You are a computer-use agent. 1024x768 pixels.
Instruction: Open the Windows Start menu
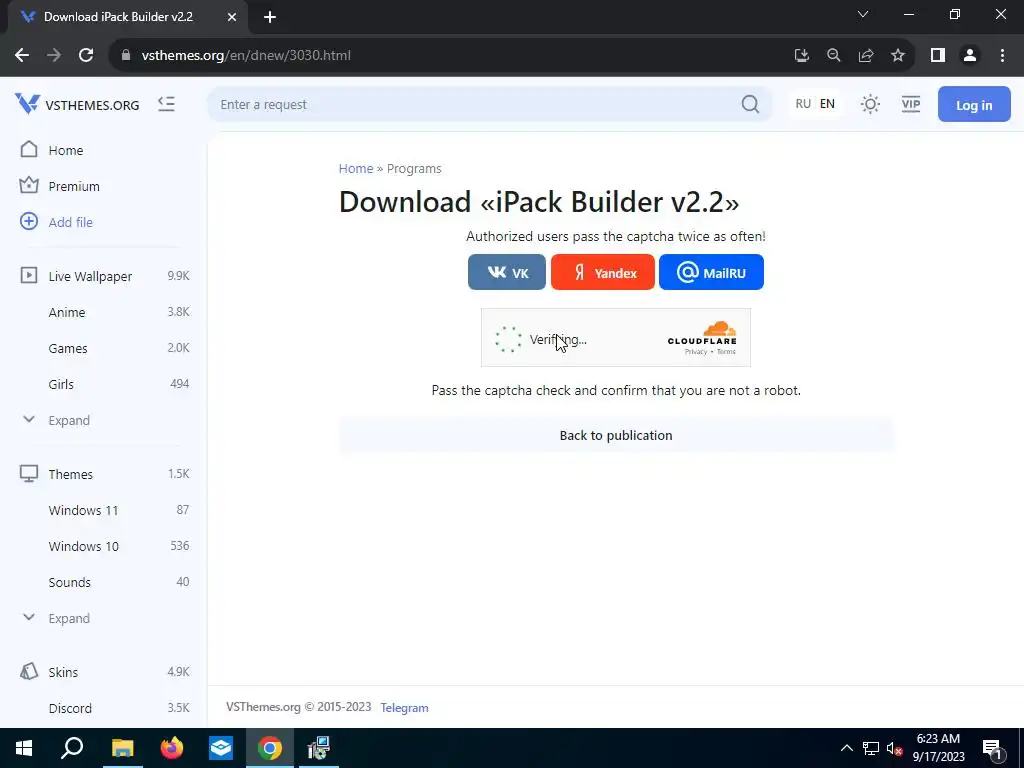coord(24,748)
